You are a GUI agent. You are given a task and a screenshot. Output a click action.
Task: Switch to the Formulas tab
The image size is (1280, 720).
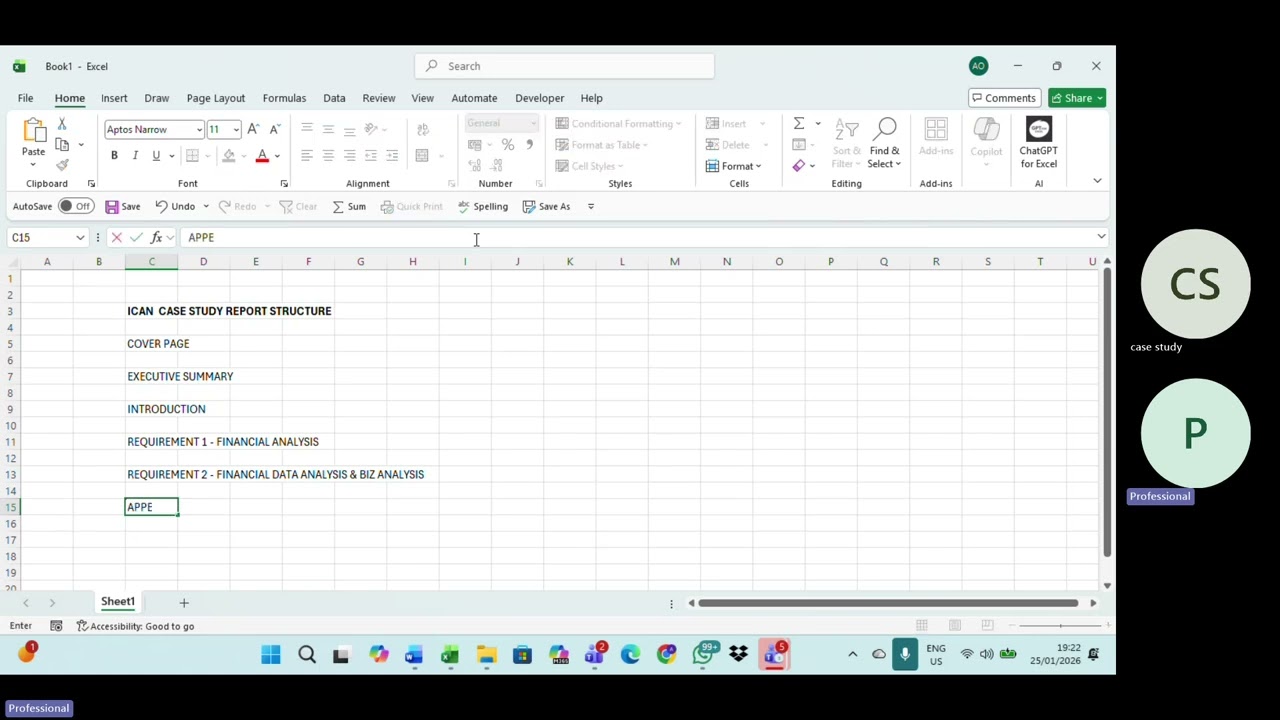(284, 98)
